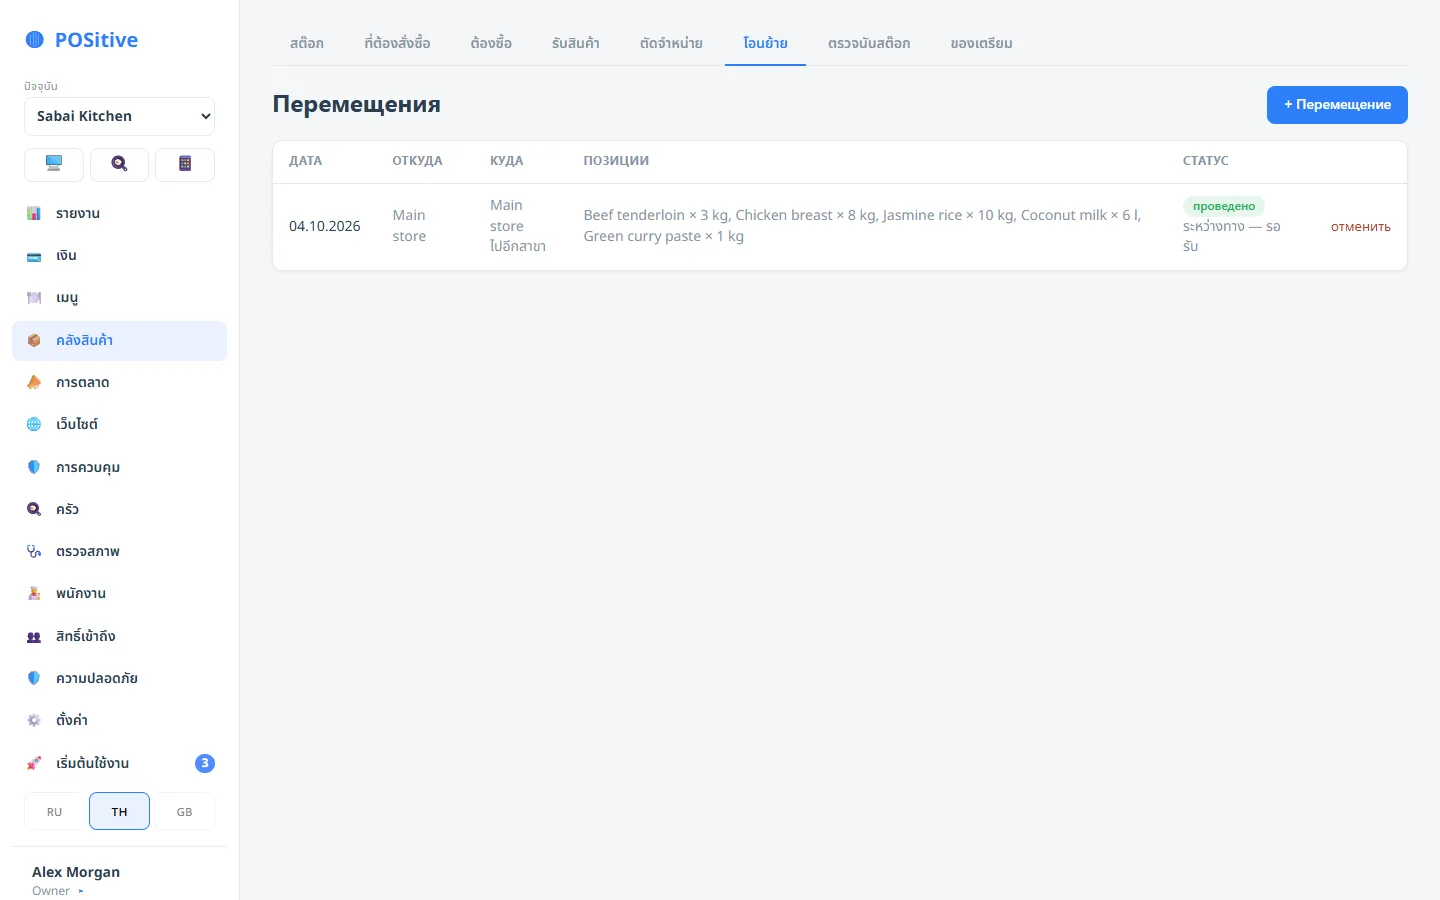1440x900 pixels.
Task: Click the СТАТУС column header
Action: [1206, 161]
